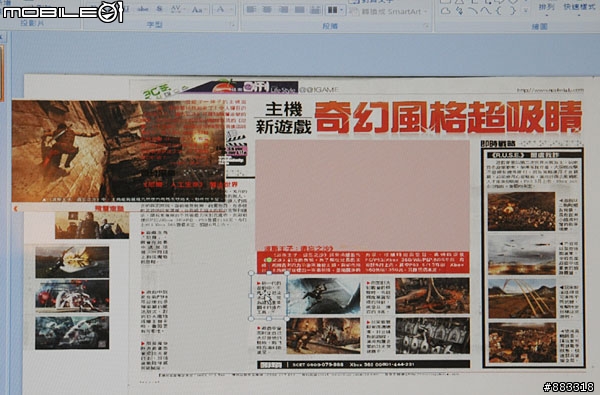This screenshot has width=600, height=395.
Task: Select the left brace shape
Action: [x=499, y=11]
